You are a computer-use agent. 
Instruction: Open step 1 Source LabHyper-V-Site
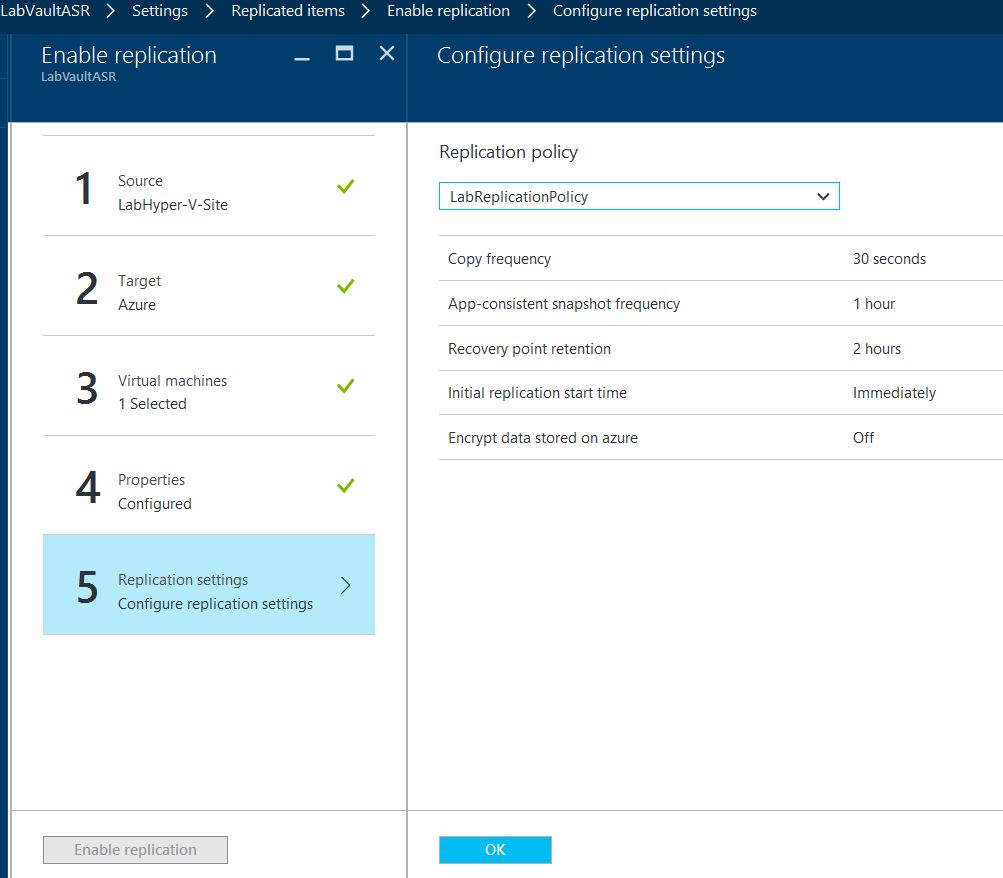tap(208, 187)
